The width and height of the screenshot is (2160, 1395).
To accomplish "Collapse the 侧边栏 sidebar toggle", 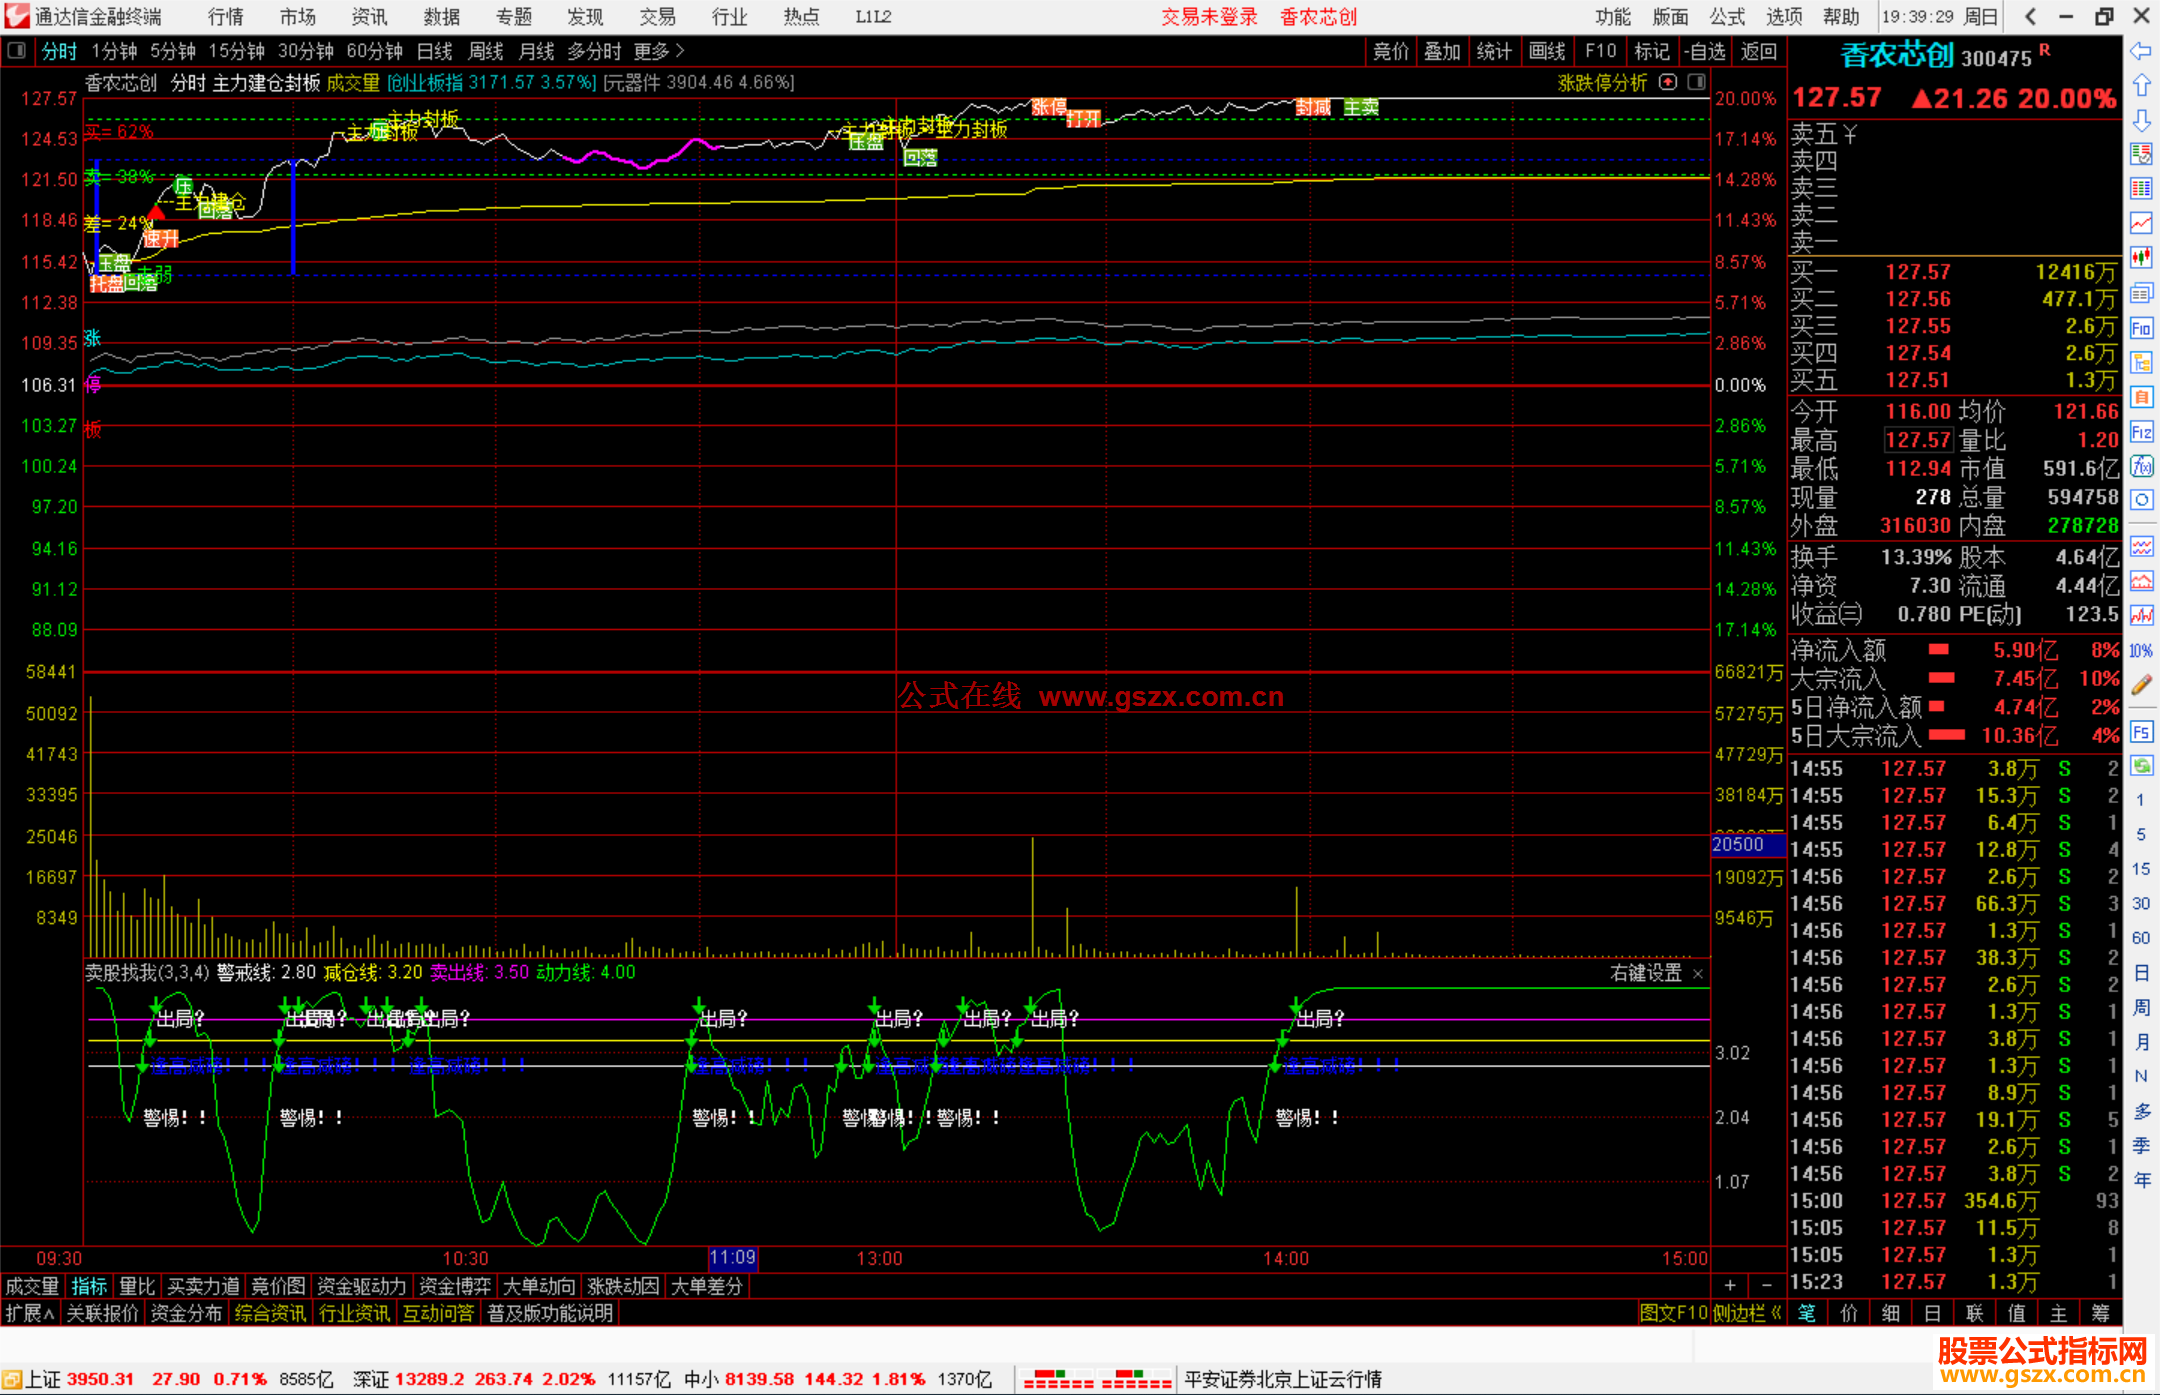I will [1747, 1313].
